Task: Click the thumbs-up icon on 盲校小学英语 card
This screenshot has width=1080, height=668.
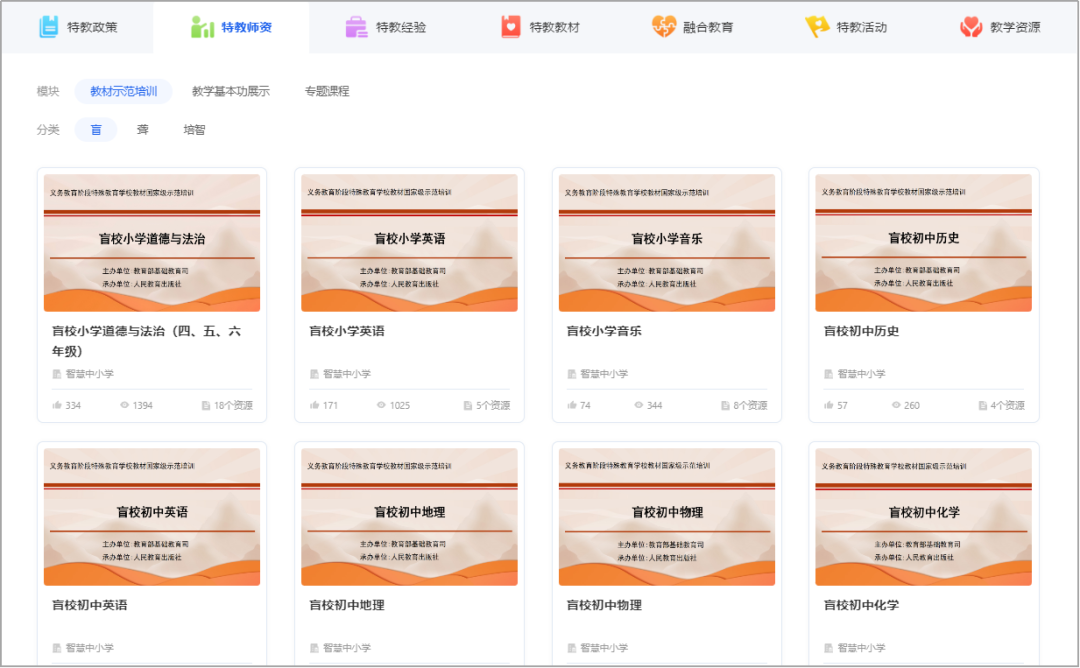Action: pos(313,405)
